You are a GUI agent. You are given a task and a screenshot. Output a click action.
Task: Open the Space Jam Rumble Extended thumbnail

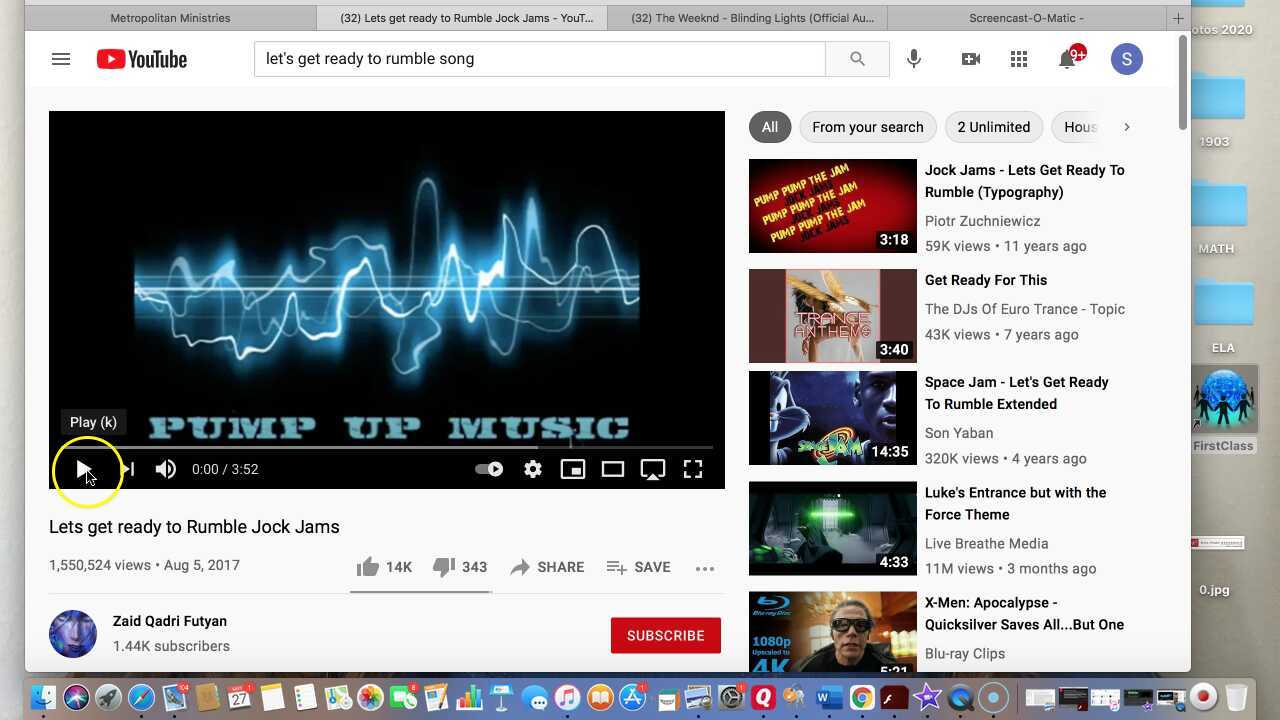click(x=833, y=418)
